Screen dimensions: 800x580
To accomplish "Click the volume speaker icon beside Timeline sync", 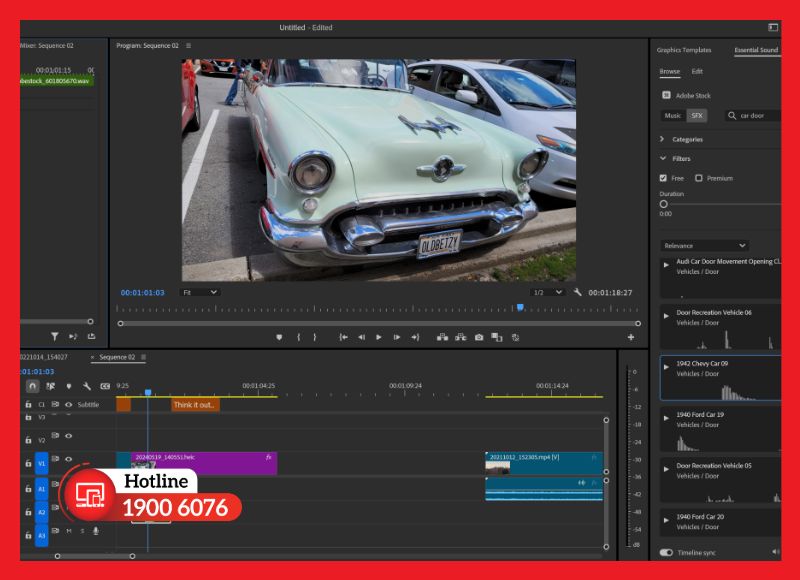I will click(776, 551).
